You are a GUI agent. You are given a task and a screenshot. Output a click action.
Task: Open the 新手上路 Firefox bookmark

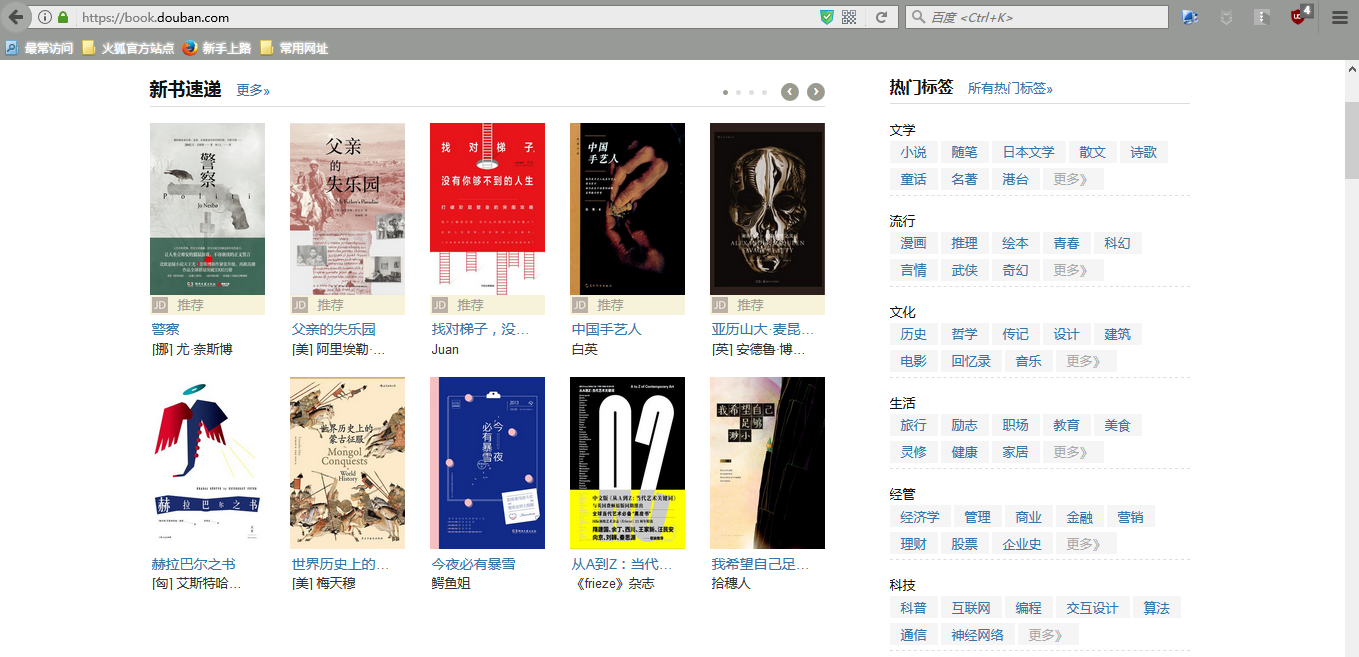[217, 48]
